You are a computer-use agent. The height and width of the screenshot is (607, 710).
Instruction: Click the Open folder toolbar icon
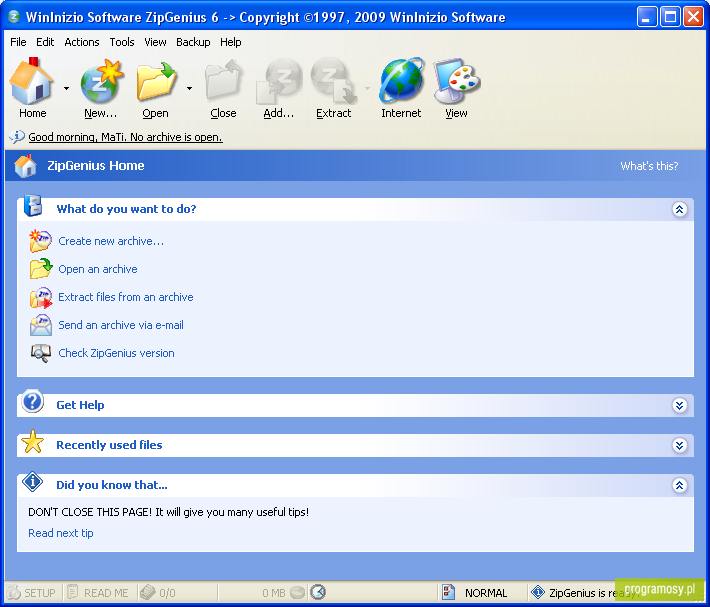pyautogui.click(x=156, y=81)
